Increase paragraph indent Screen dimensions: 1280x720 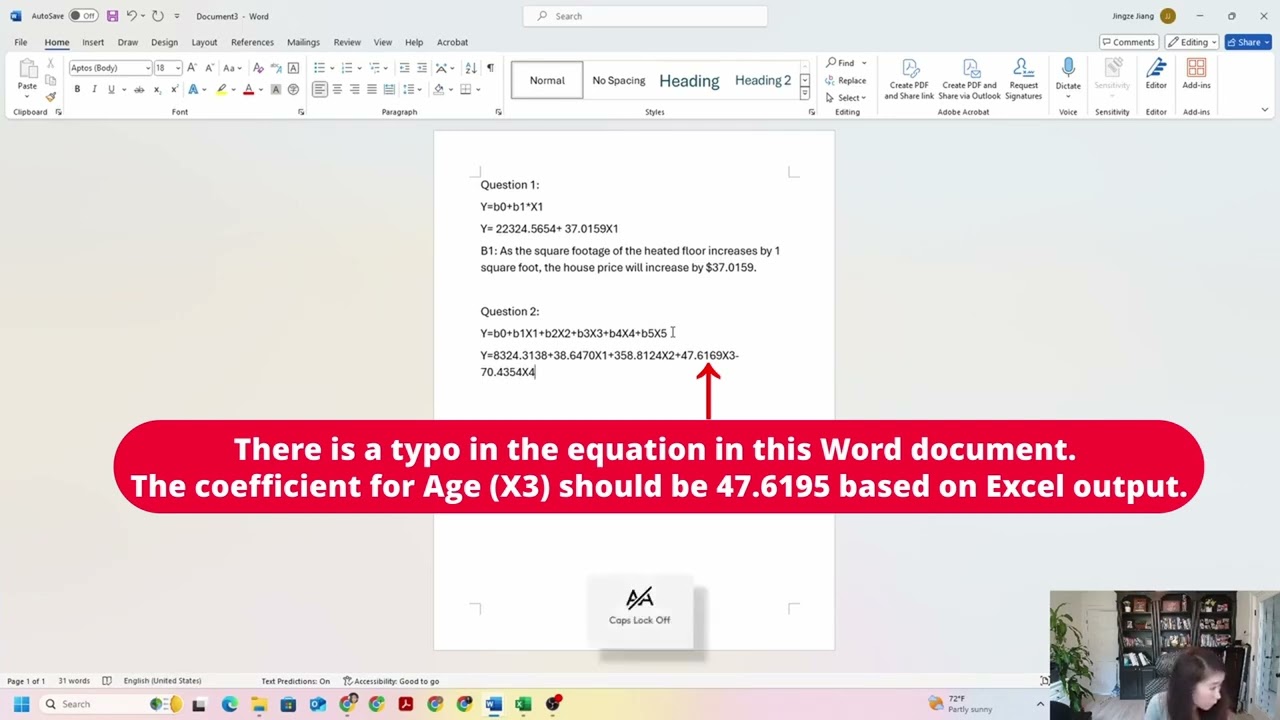[421, 68]
